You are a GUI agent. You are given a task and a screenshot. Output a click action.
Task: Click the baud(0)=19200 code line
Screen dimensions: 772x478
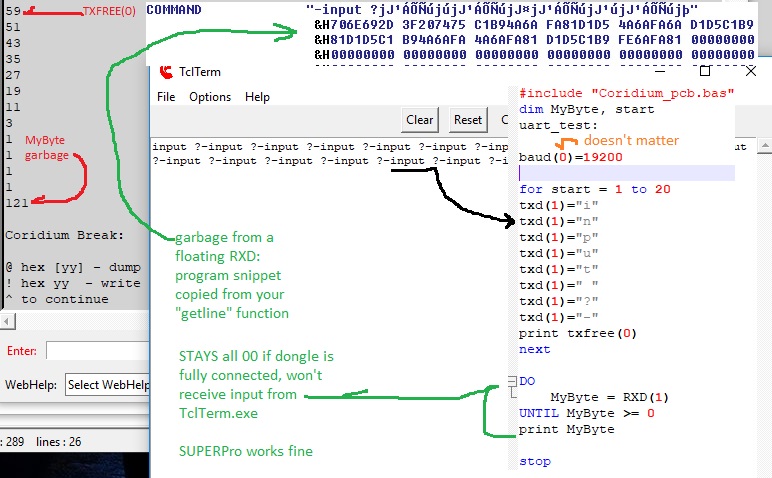tap(570, 158)
